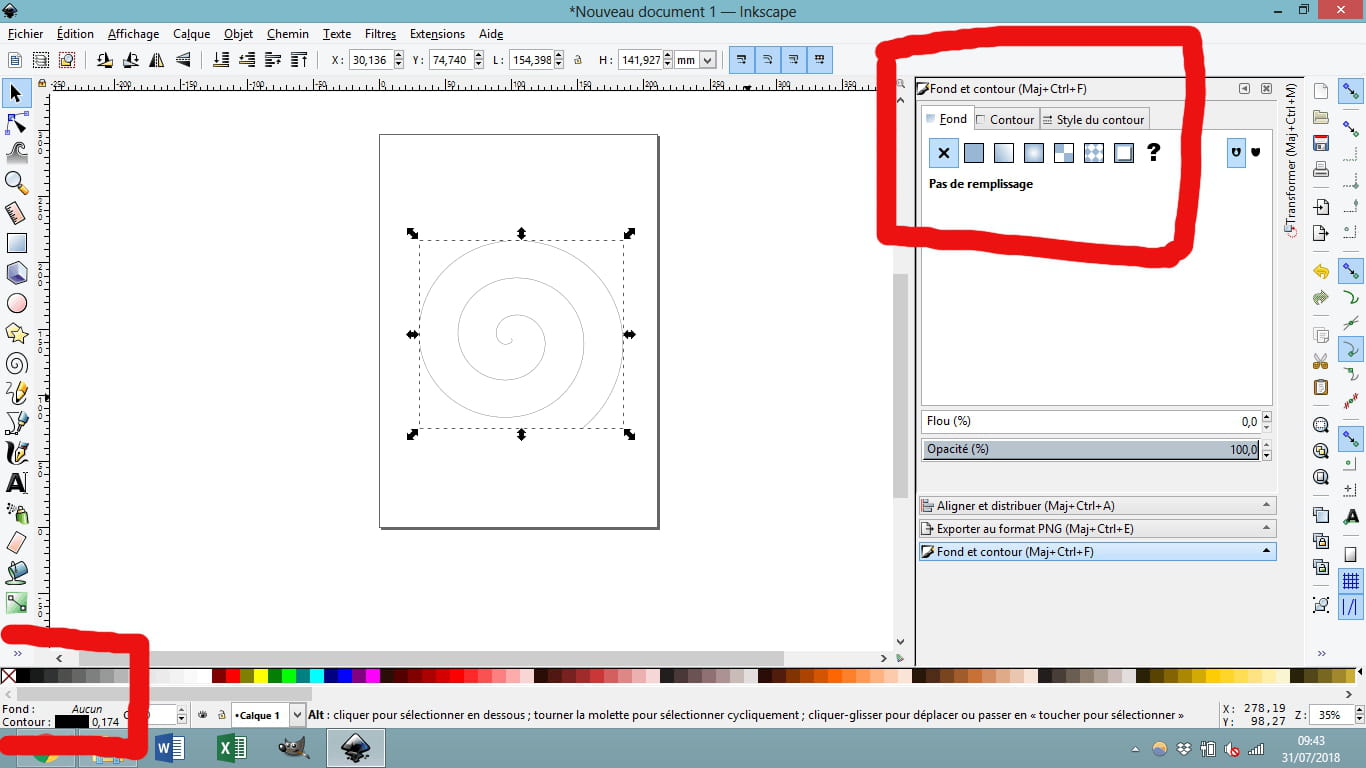Viewport: 1366px width, 768px height.
Task: Select the Text tool
Action: [x=16, y=483]
